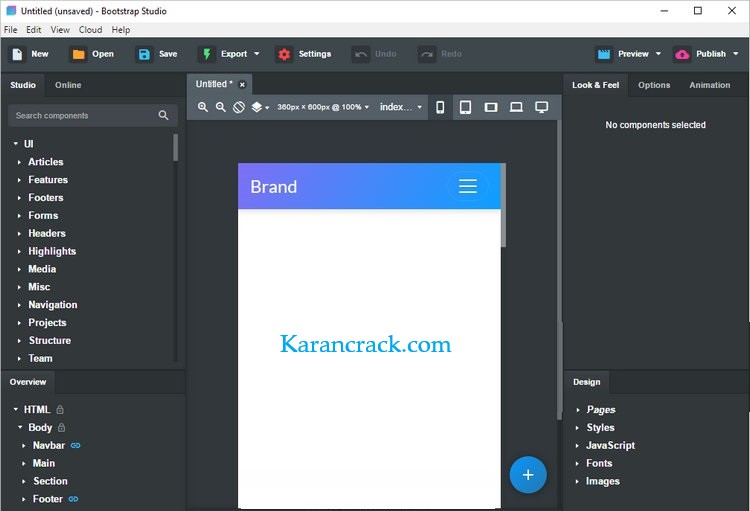This screenshot has width=750, height=511.
Task: Click the search magnifier icon
Action: [x=164, y=115]
